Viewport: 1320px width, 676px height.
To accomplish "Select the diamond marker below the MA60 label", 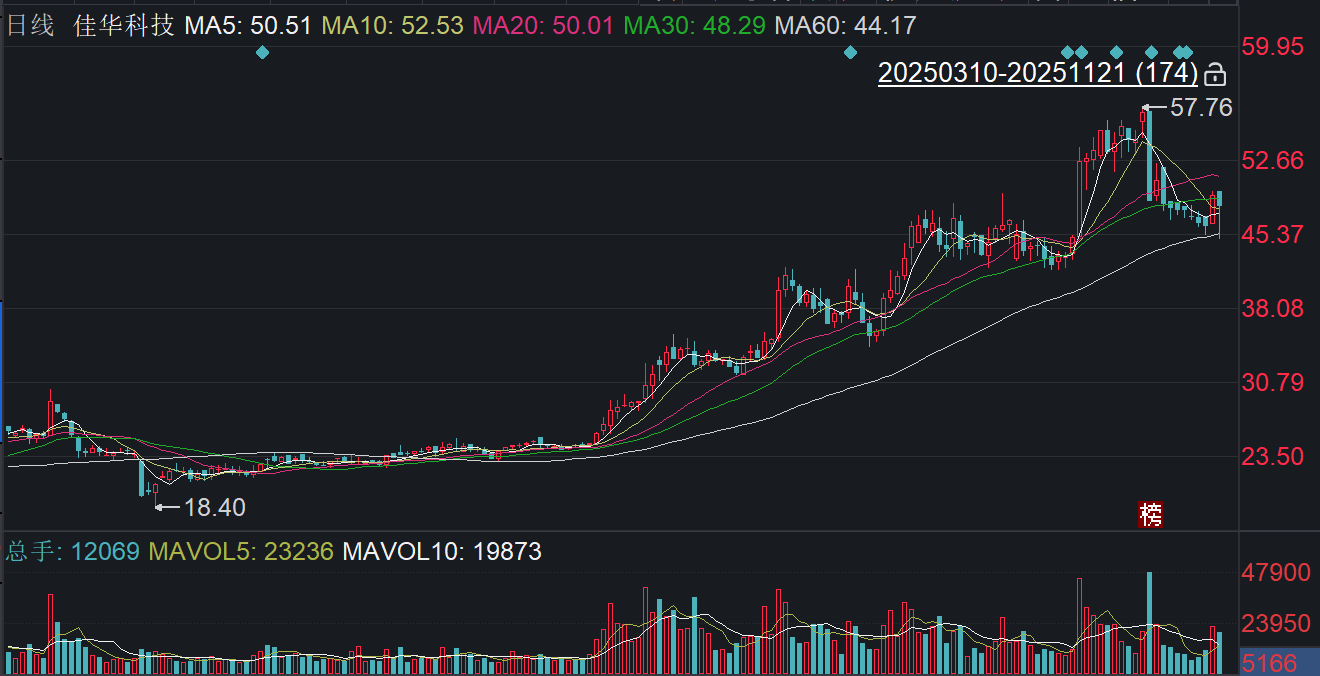I will click(850, 52).
